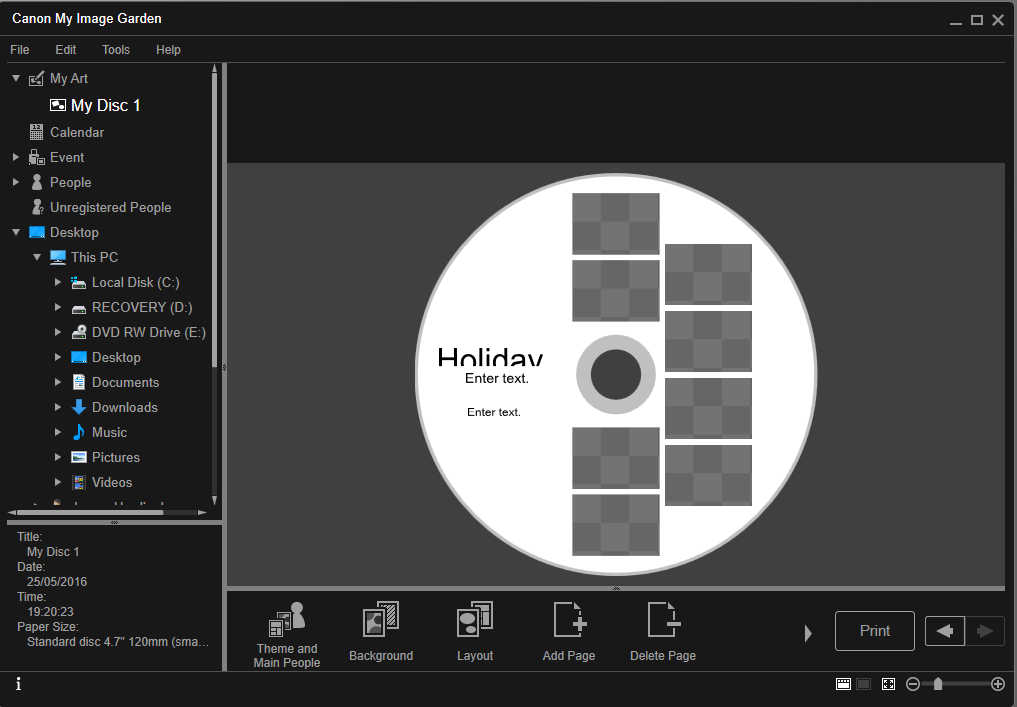Show the information panel via i icon

[x=18, y=684]
